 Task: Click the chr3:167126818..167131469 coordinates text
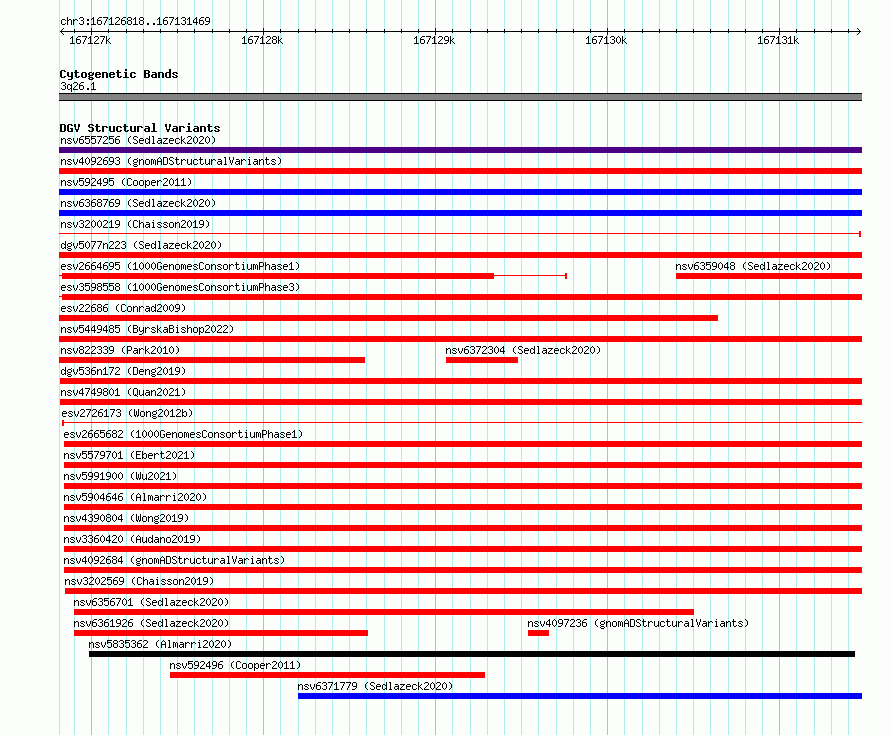point(135,21)
